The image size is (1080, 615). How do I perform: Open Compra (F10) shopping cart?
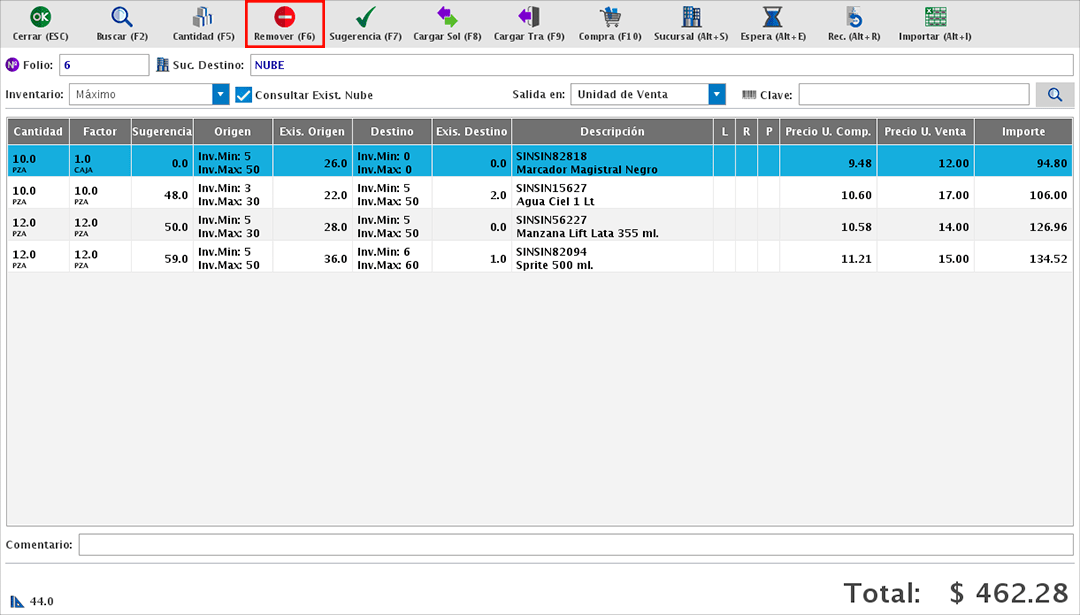(x=610, y=17)
